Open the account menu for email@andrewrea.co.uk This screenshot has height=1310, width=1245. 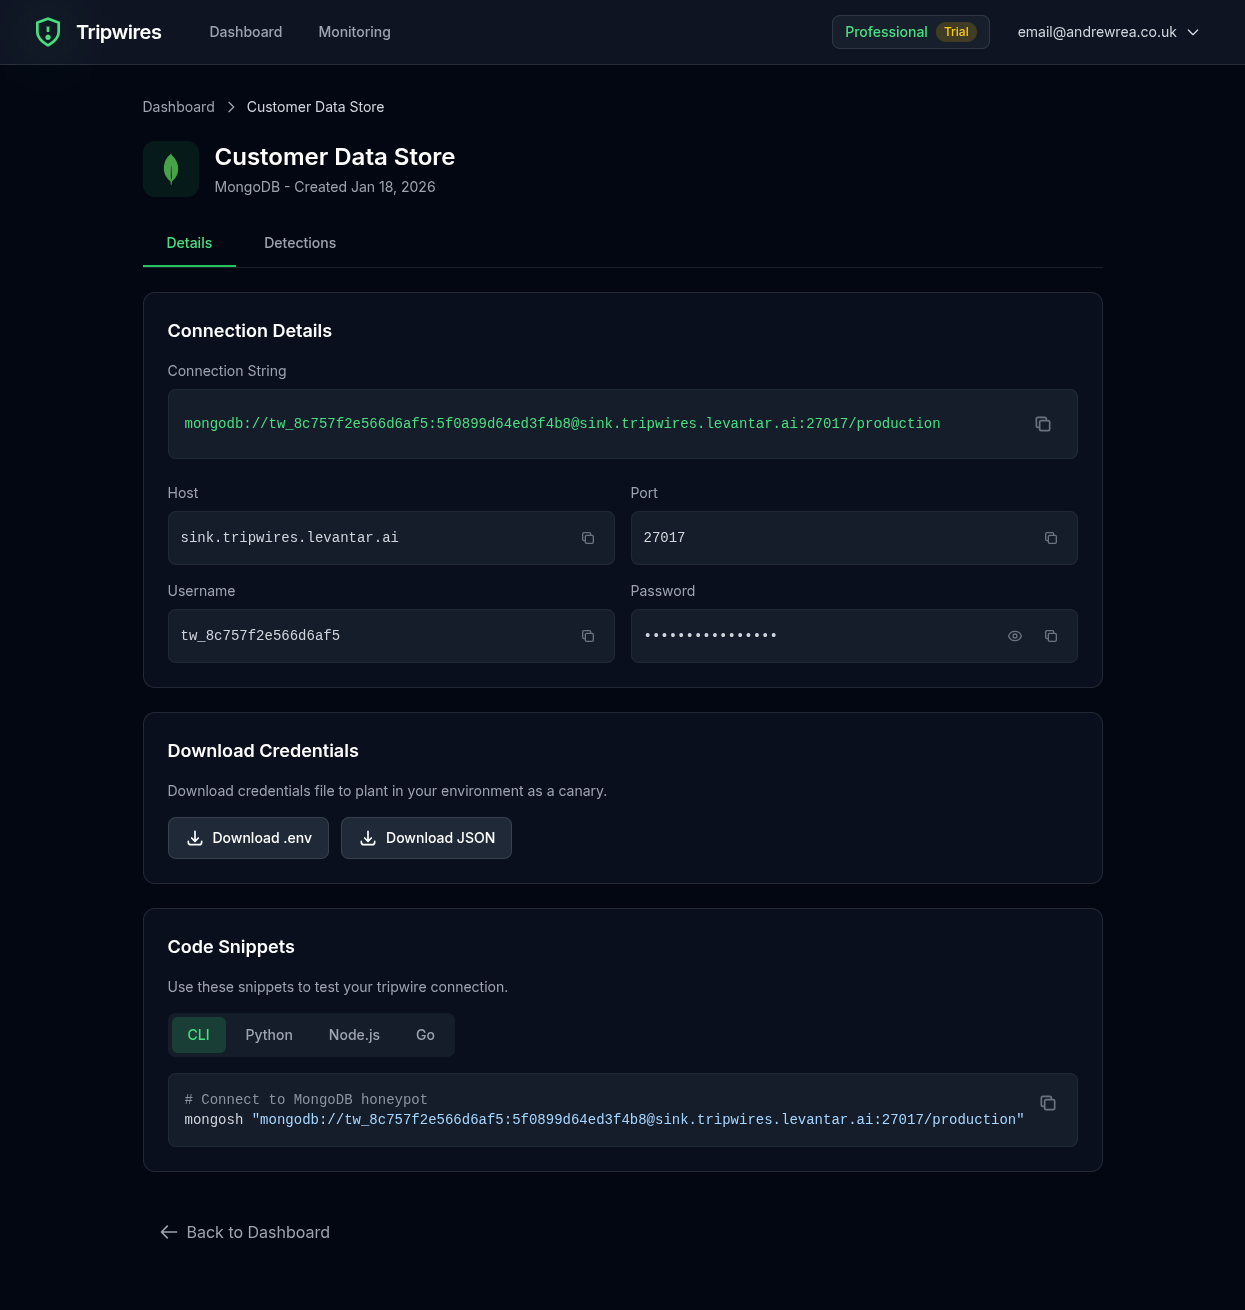(x=1097, y=32)
